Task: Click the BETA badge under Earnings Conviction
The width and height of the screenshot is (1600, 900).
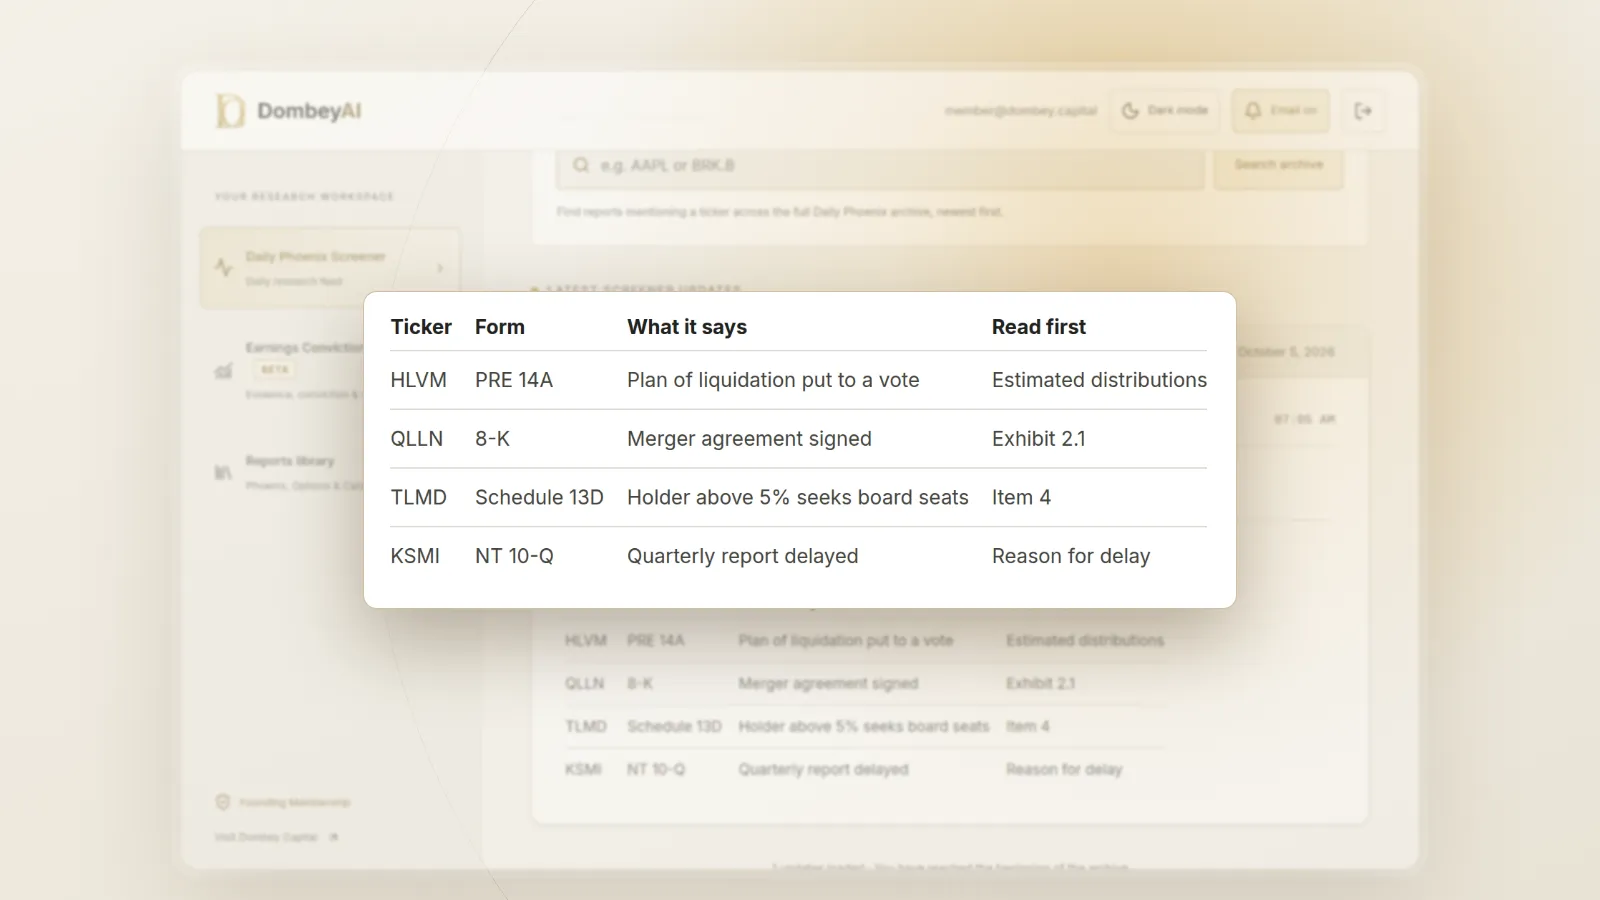Action: (275, 370)
